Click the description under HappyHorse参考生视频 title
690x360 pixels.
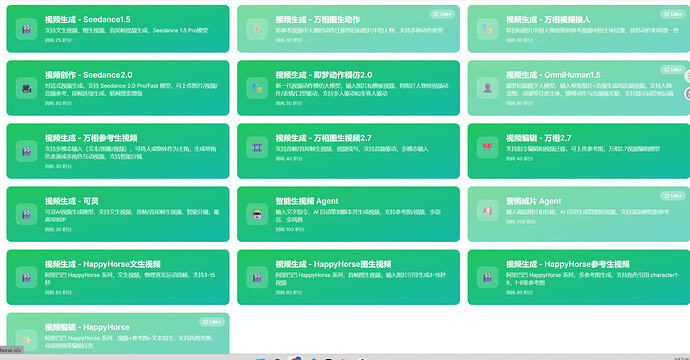pyautogui.click(x=593, y=279)
